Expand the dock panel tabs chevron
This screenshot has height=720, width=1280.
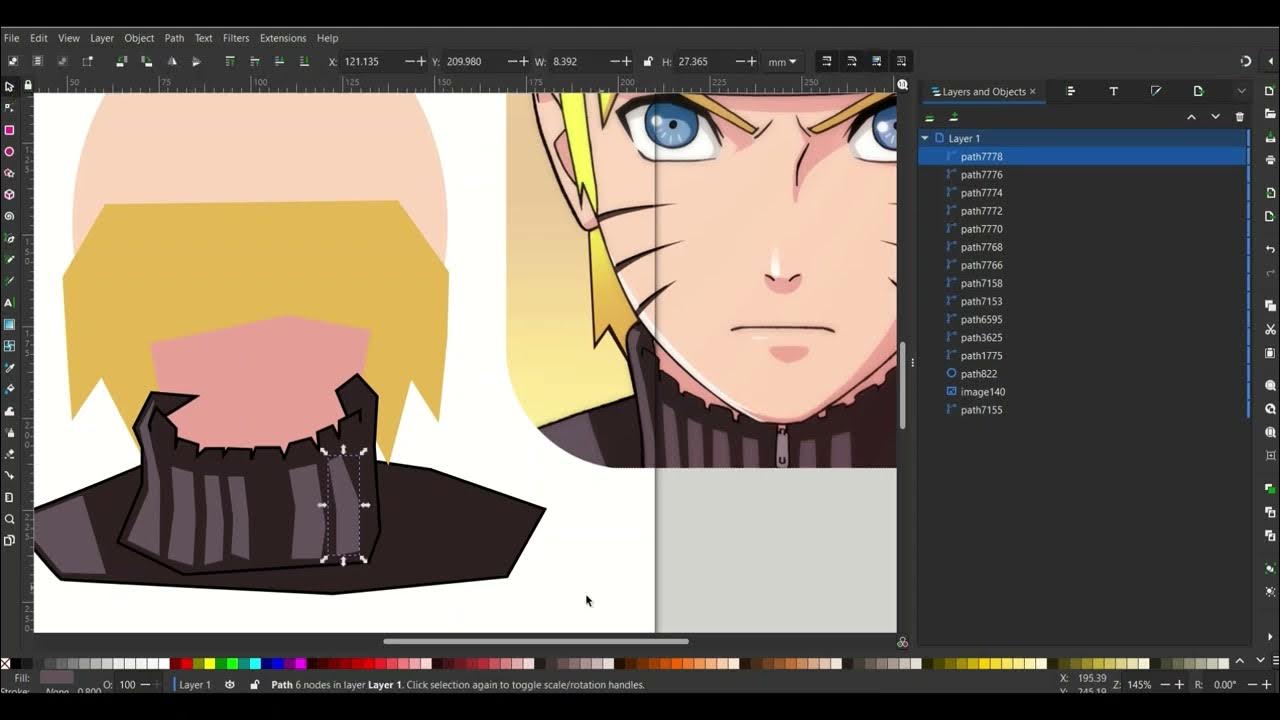[1241, 91]
